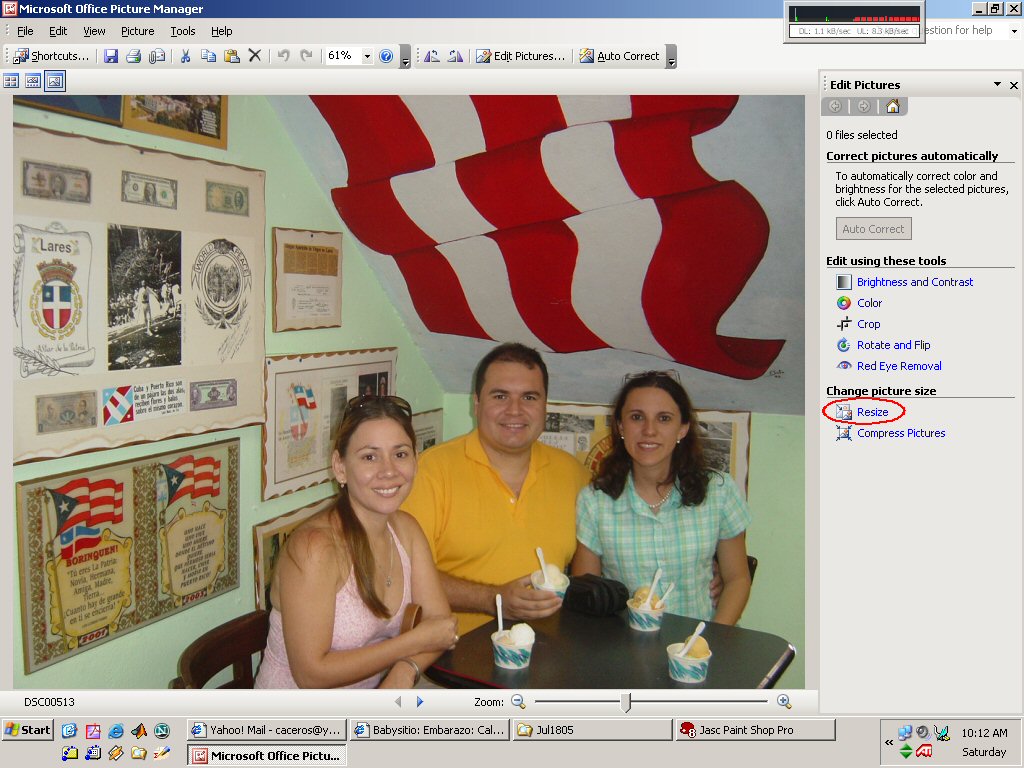Click the zoom slider handle
This screenshot has width=1024, height=768.
(626, 702)
